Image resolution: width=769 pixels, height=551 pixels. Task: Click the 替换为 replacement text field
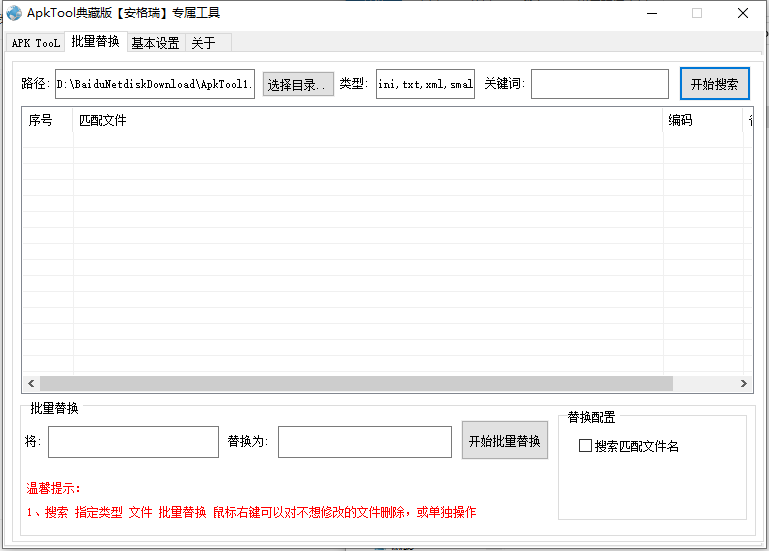click(364, 442)
